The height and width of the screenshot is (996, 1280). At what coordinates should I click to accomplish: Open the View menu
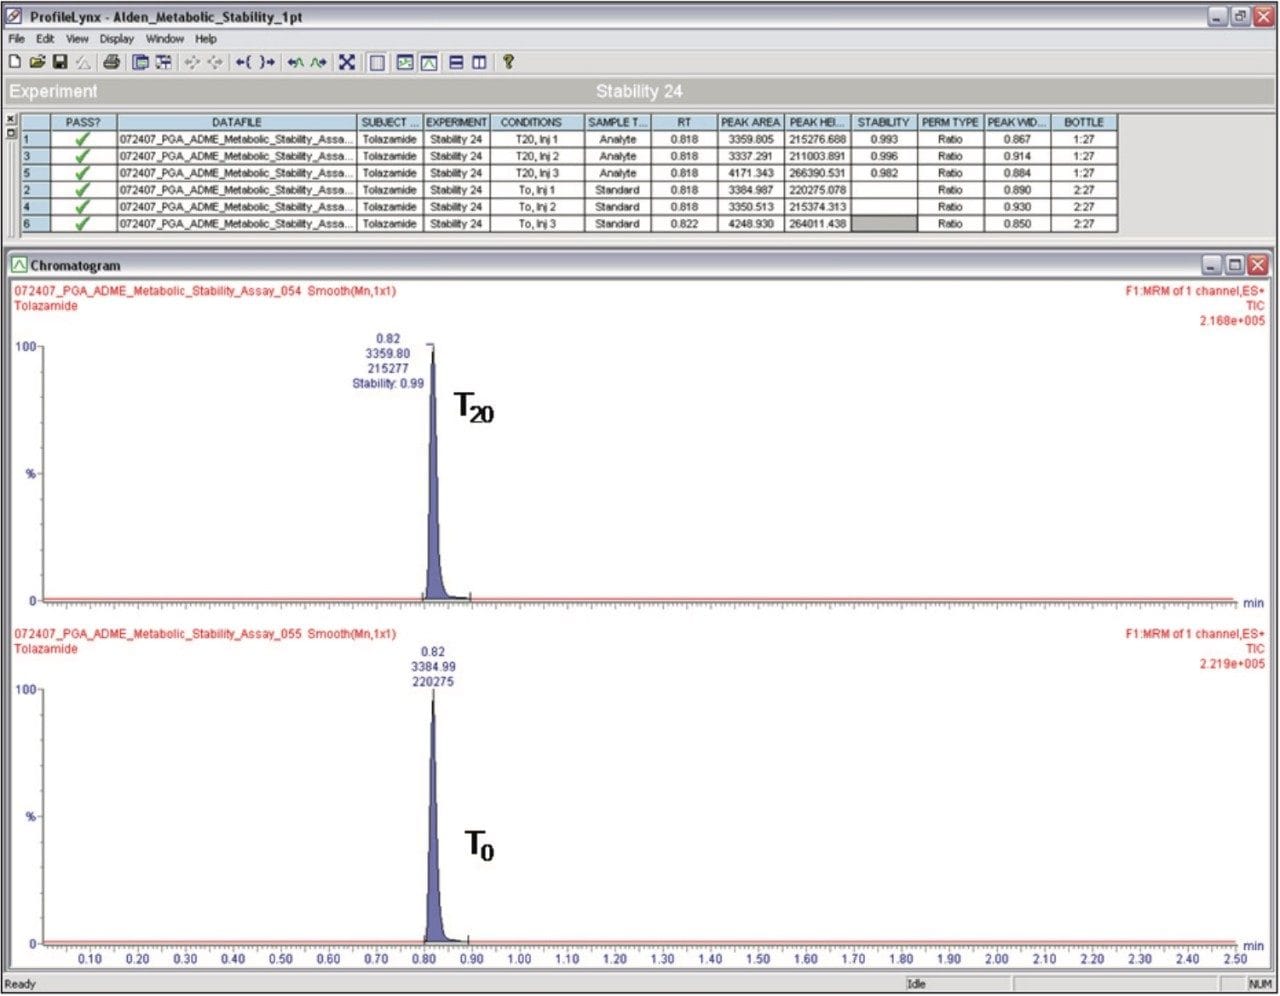(x=77, y=39)
